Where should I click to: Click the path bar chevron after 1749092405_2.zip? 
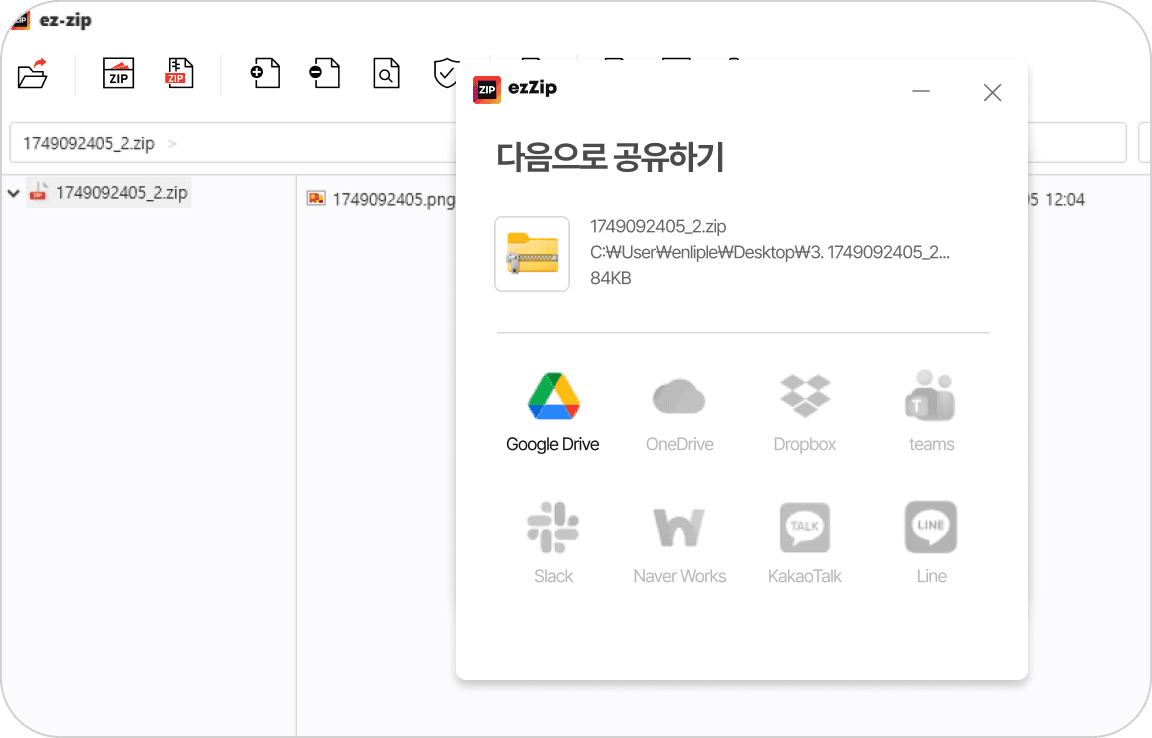pyautogui.click(x=172, y=143)
